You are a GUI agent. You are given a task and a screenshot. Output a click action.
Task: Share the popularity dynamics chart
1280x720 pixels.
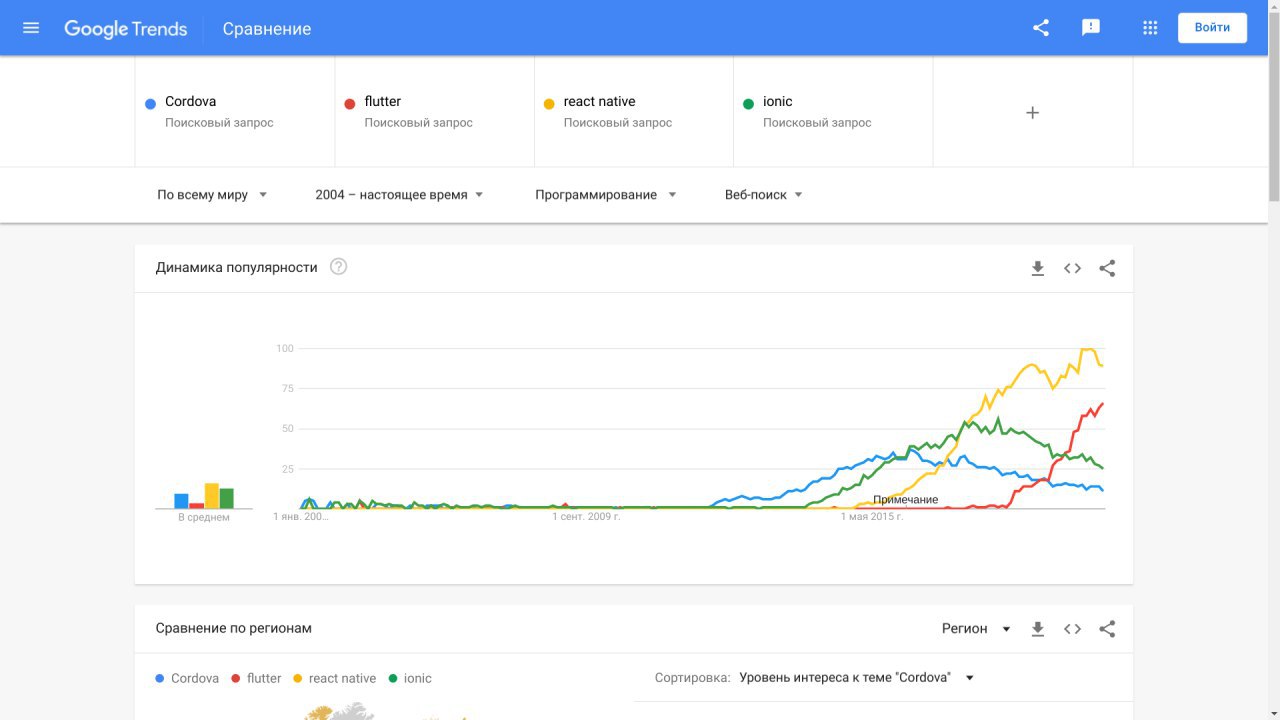point(1107,268)
